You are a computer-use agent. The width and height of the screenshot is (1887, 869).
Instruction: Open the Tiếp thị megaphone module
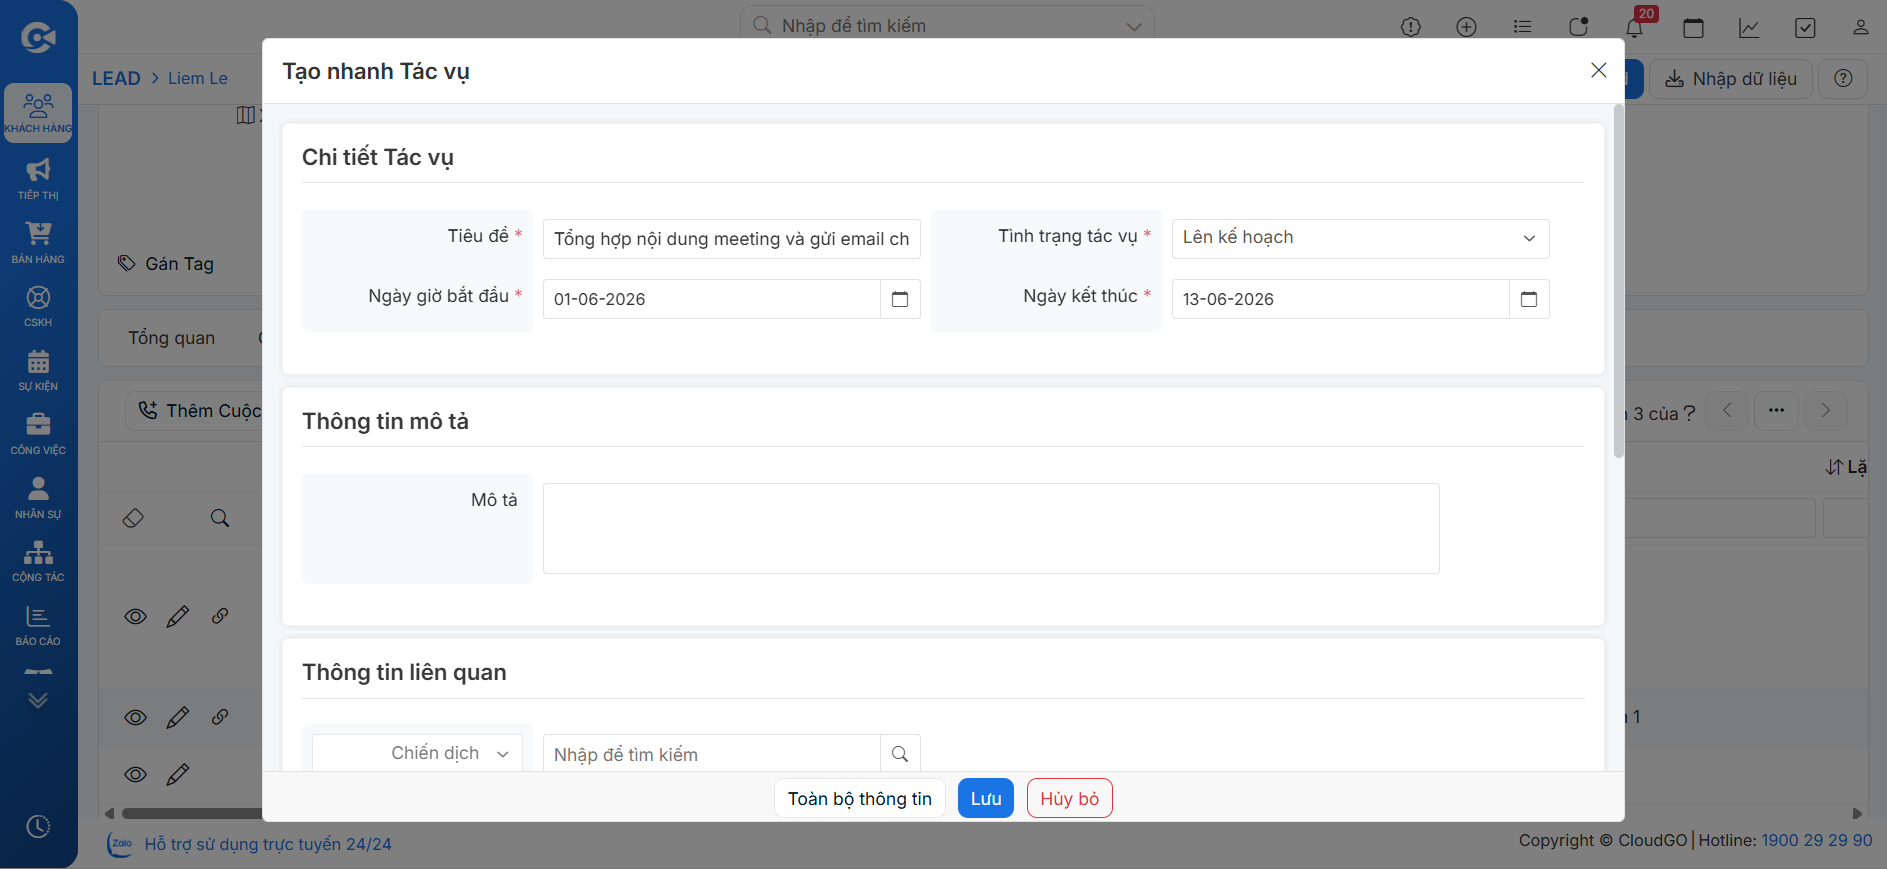coord(38,178)
